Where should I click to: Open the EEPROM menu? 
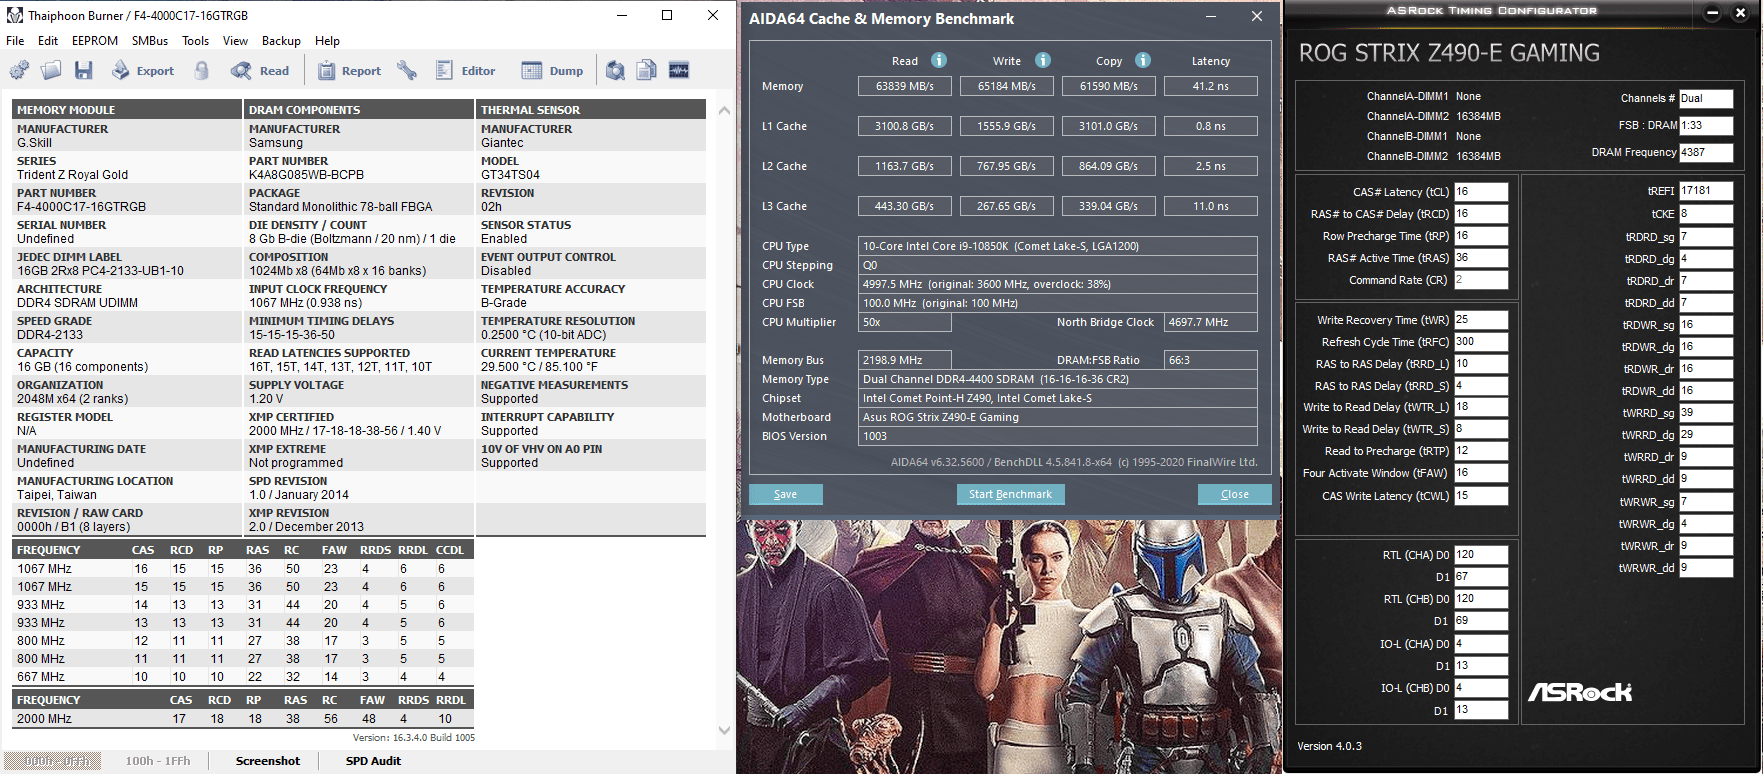(x=95, y=41)
